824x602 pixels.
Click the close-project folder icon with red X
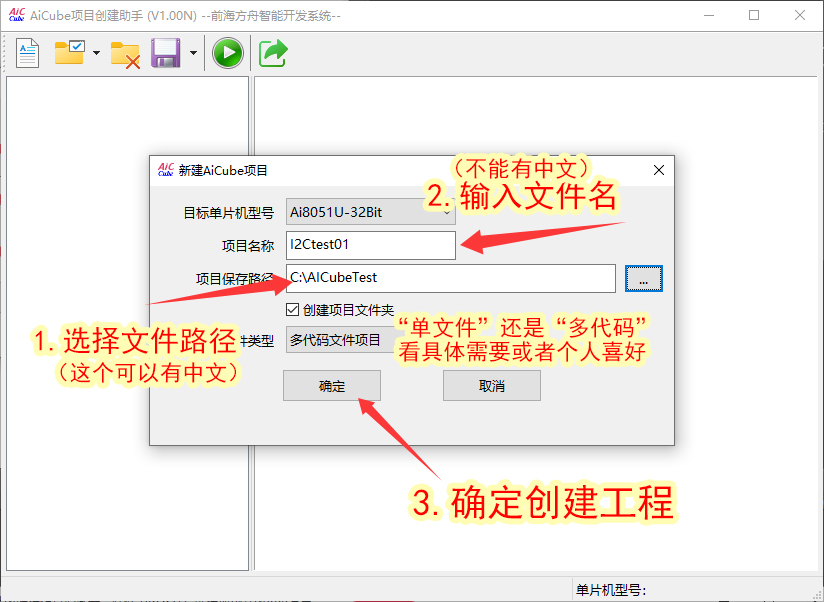(x=125, y=55)
